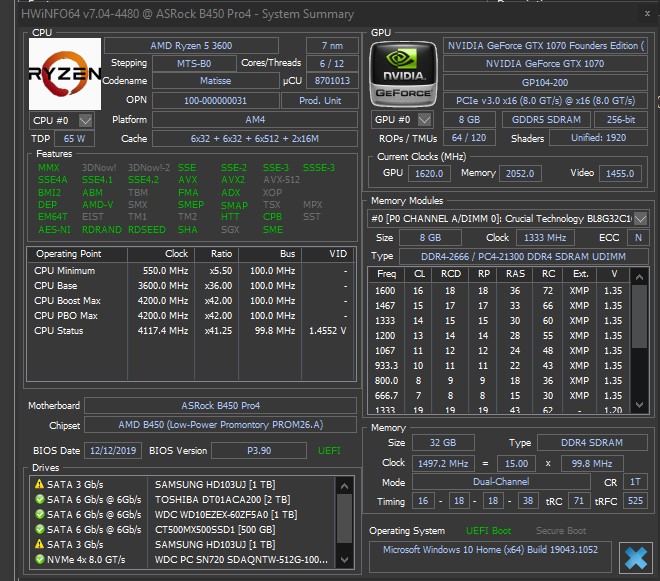Click the PCIe v3.0 x16 link field
Screen dimensions: 660x581
546,101
